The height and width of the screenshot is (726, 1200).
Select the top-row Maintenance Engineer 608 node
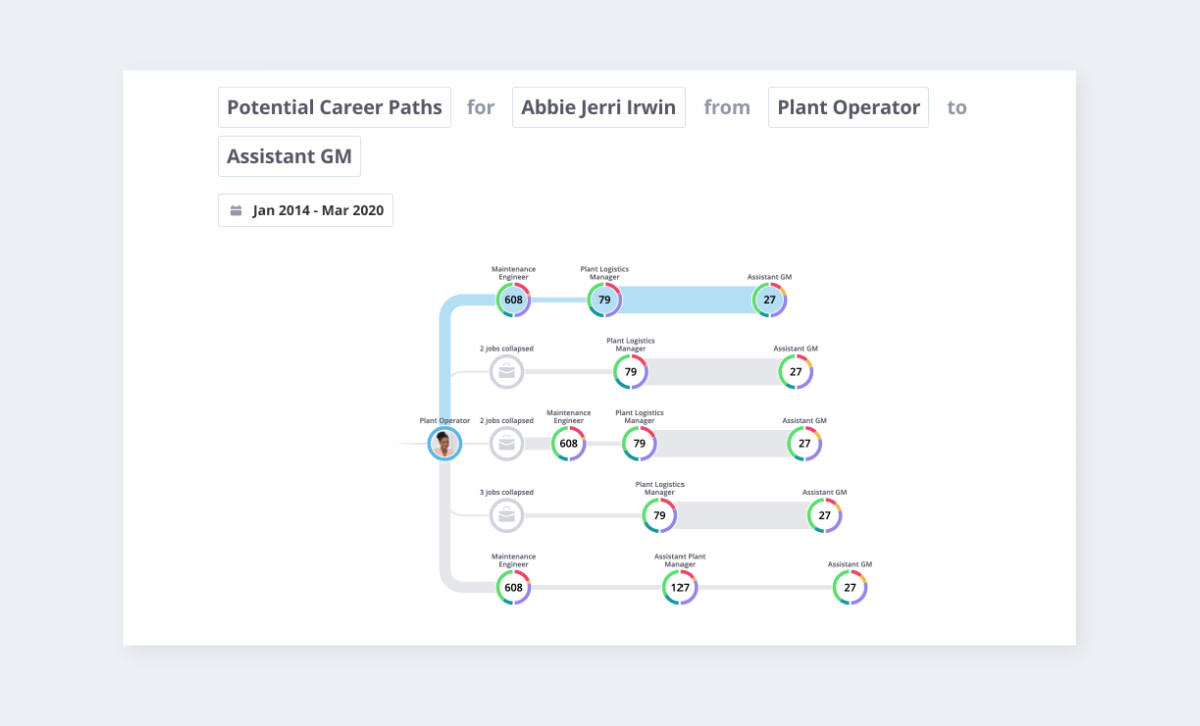(513, 300)
